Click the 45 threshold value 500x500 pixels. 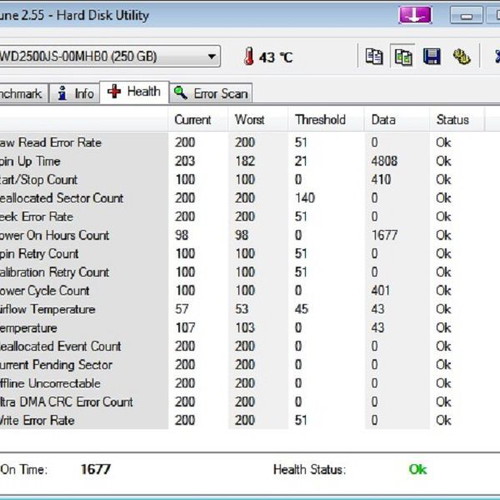click(301, 309)
